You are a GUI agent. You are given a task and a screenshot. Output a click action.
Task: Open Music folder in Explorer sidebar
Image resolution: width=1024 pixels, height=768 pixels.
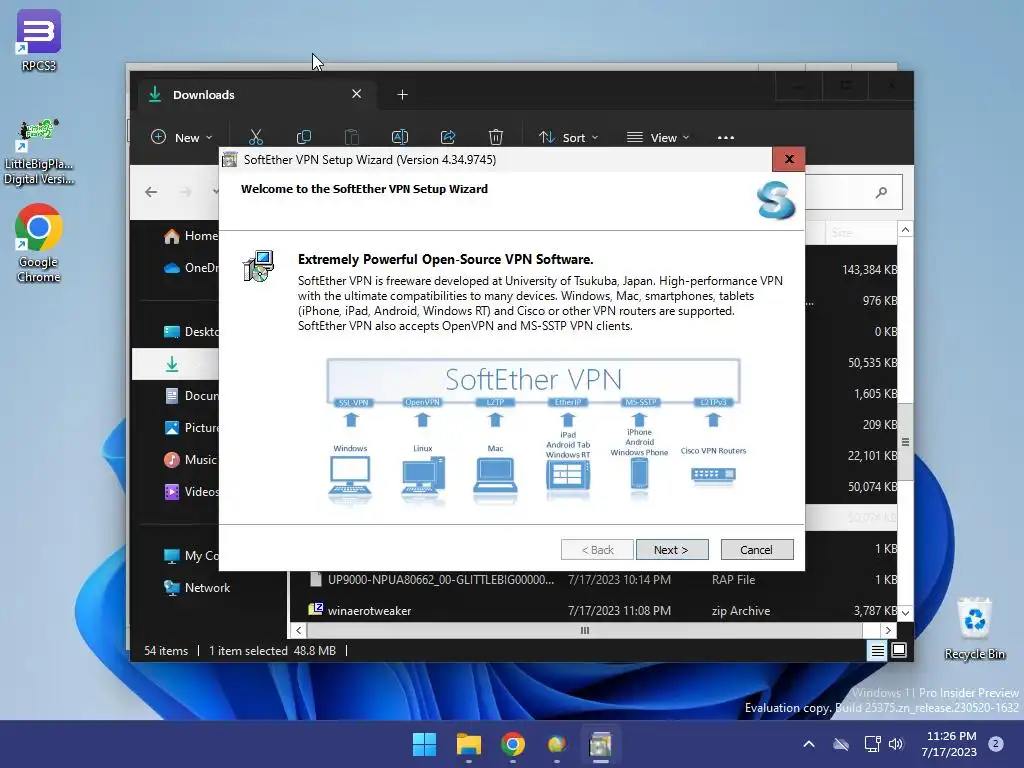[189, 460]
